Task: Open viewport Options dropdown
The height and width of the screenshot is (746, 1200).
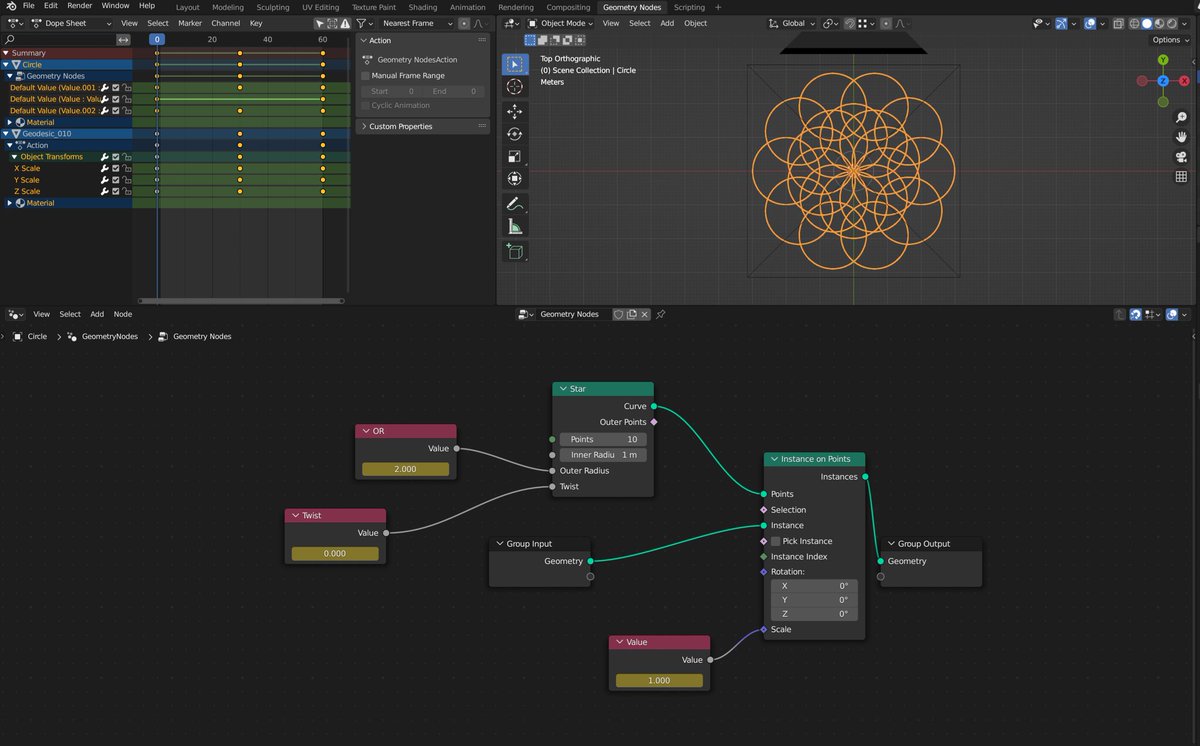Action: pyautogui.click(x=1170, y=40)
